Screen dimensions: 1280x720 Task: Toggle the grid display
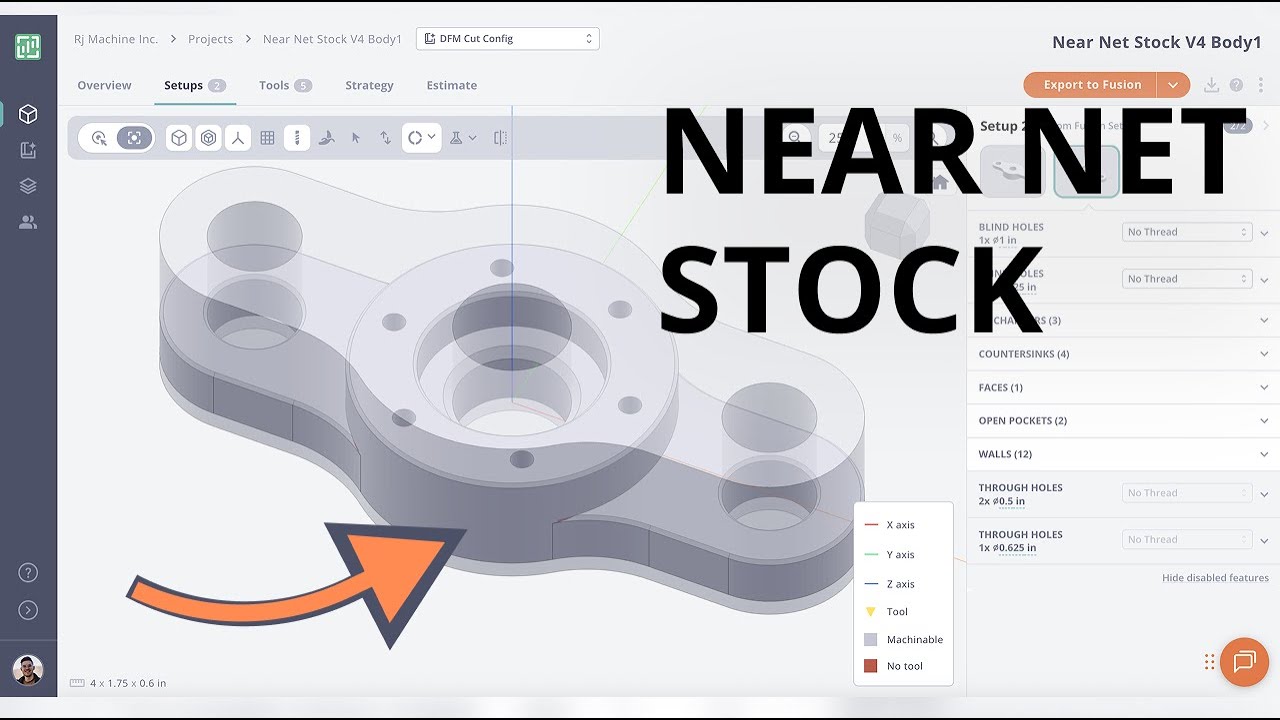[267, 138]
